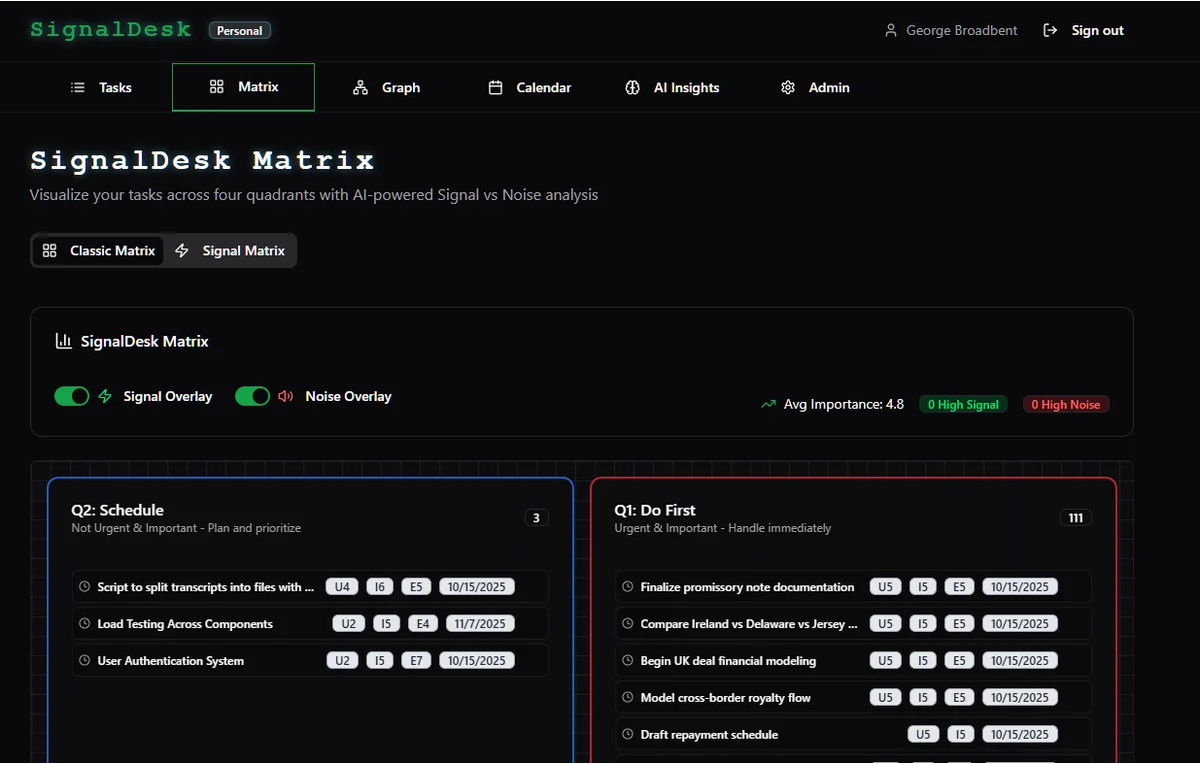Open Compare Ireland vs Delaware vs Jersey task

tap(853, 624)
